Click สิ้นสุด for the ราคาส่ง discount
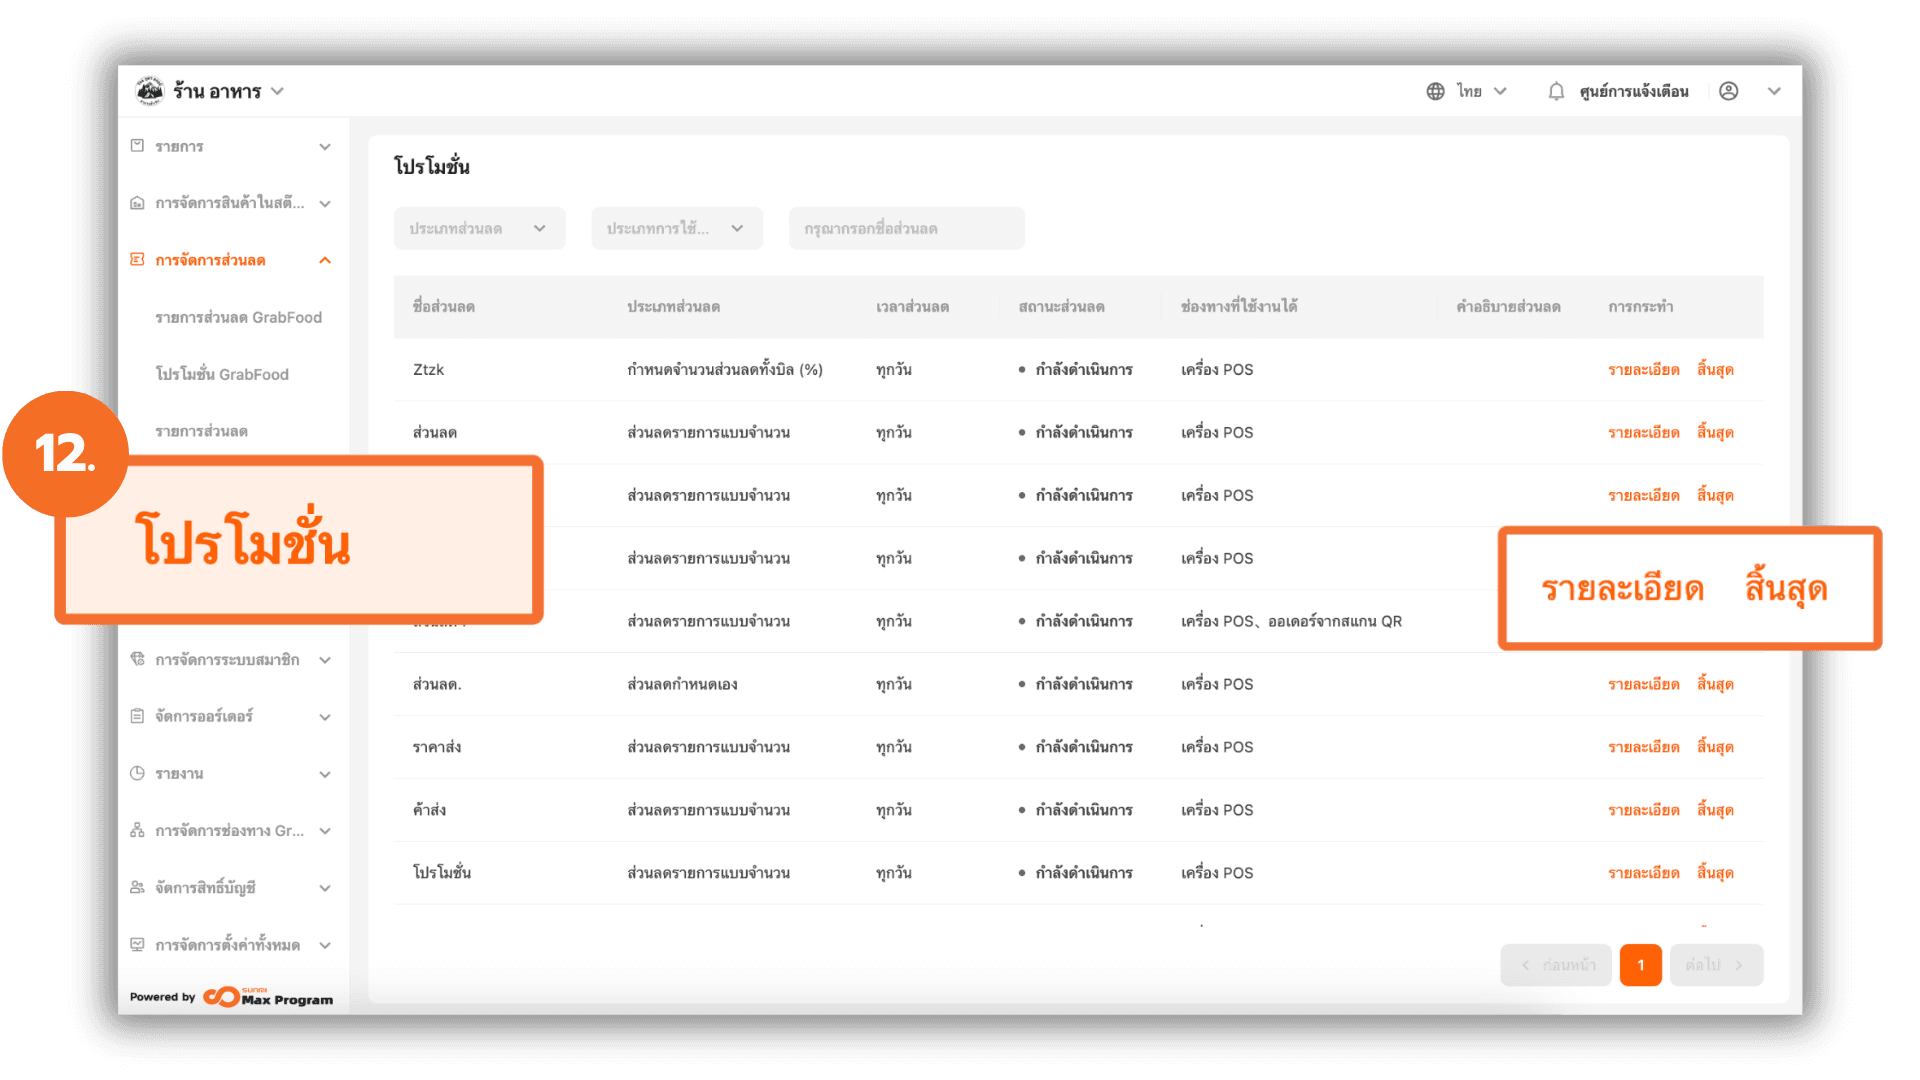This screenshot has height=1080, width=1920. coord(1715,747)
